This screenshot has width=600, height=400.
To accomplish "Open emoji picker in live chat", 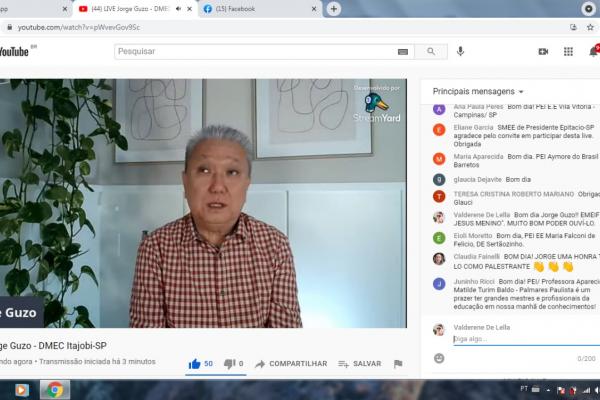I will (x=439, y=357).
